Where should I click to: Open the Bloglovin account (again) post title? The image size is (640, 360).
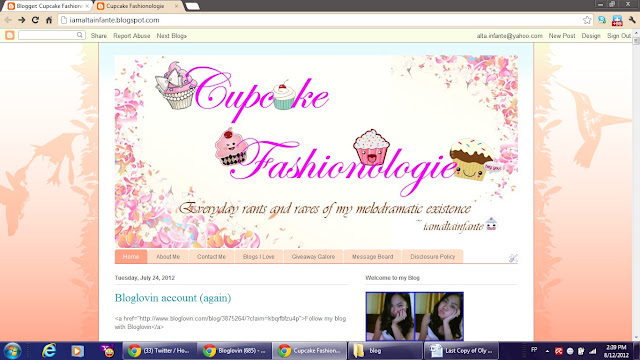173,298
